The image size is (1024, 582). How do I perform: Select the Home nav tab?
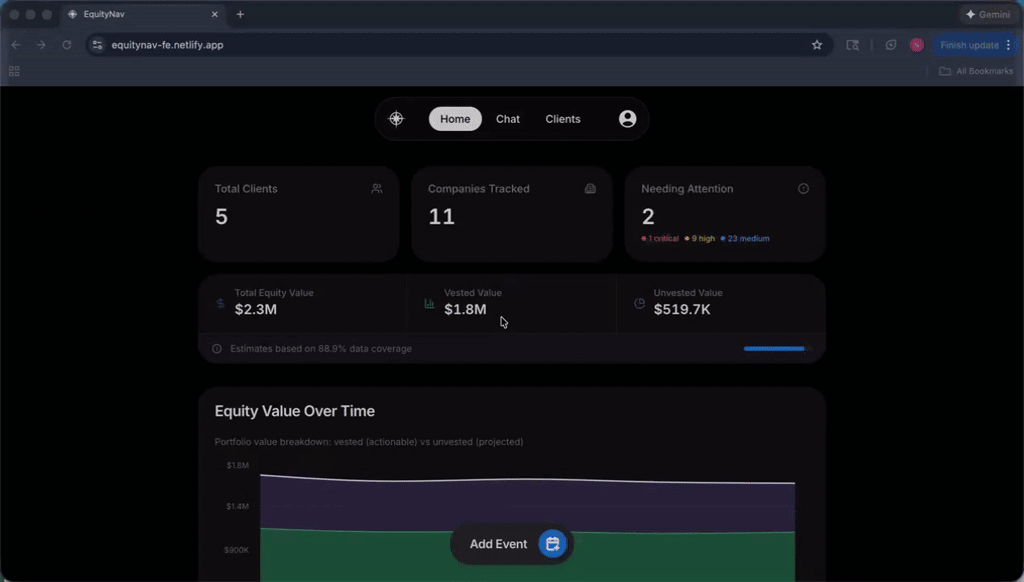(x=455, y=119)
